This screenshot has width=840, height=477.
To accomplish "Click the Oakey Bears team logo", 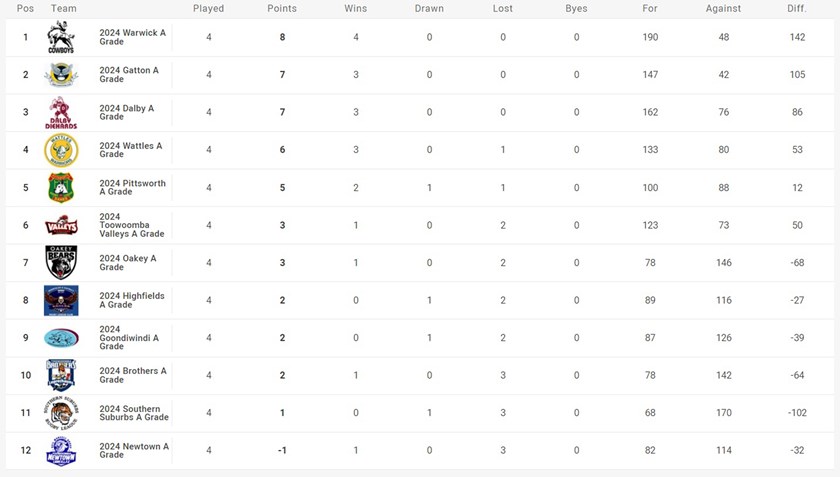I will point(61,263).
